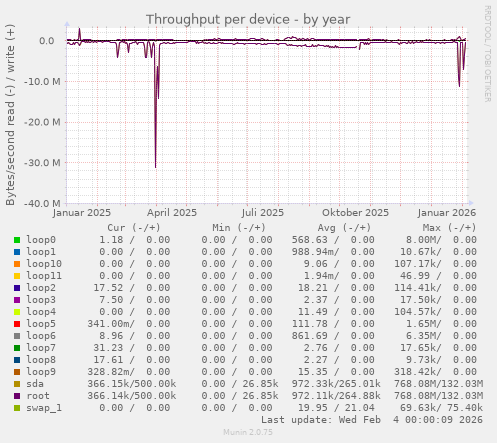
Task: Click the 'Juli 2025' x-axis label
Action: [263, 213]
